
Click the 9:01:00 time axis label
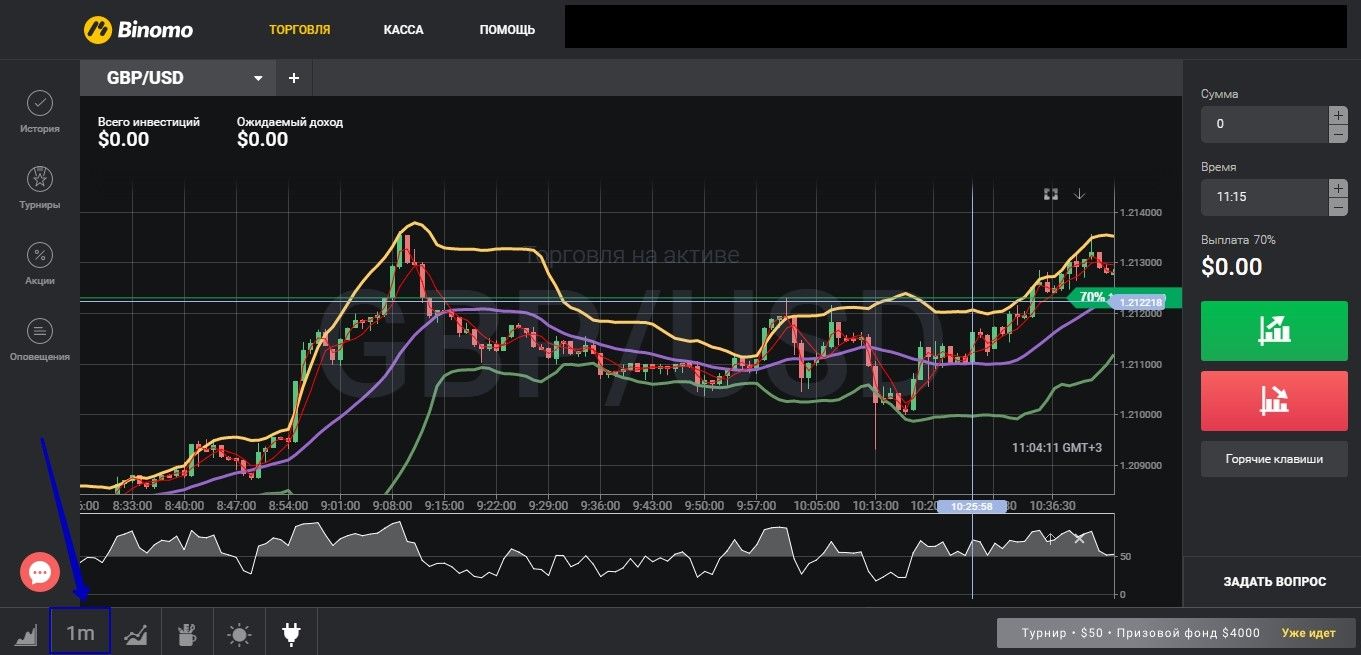point(340,506)
